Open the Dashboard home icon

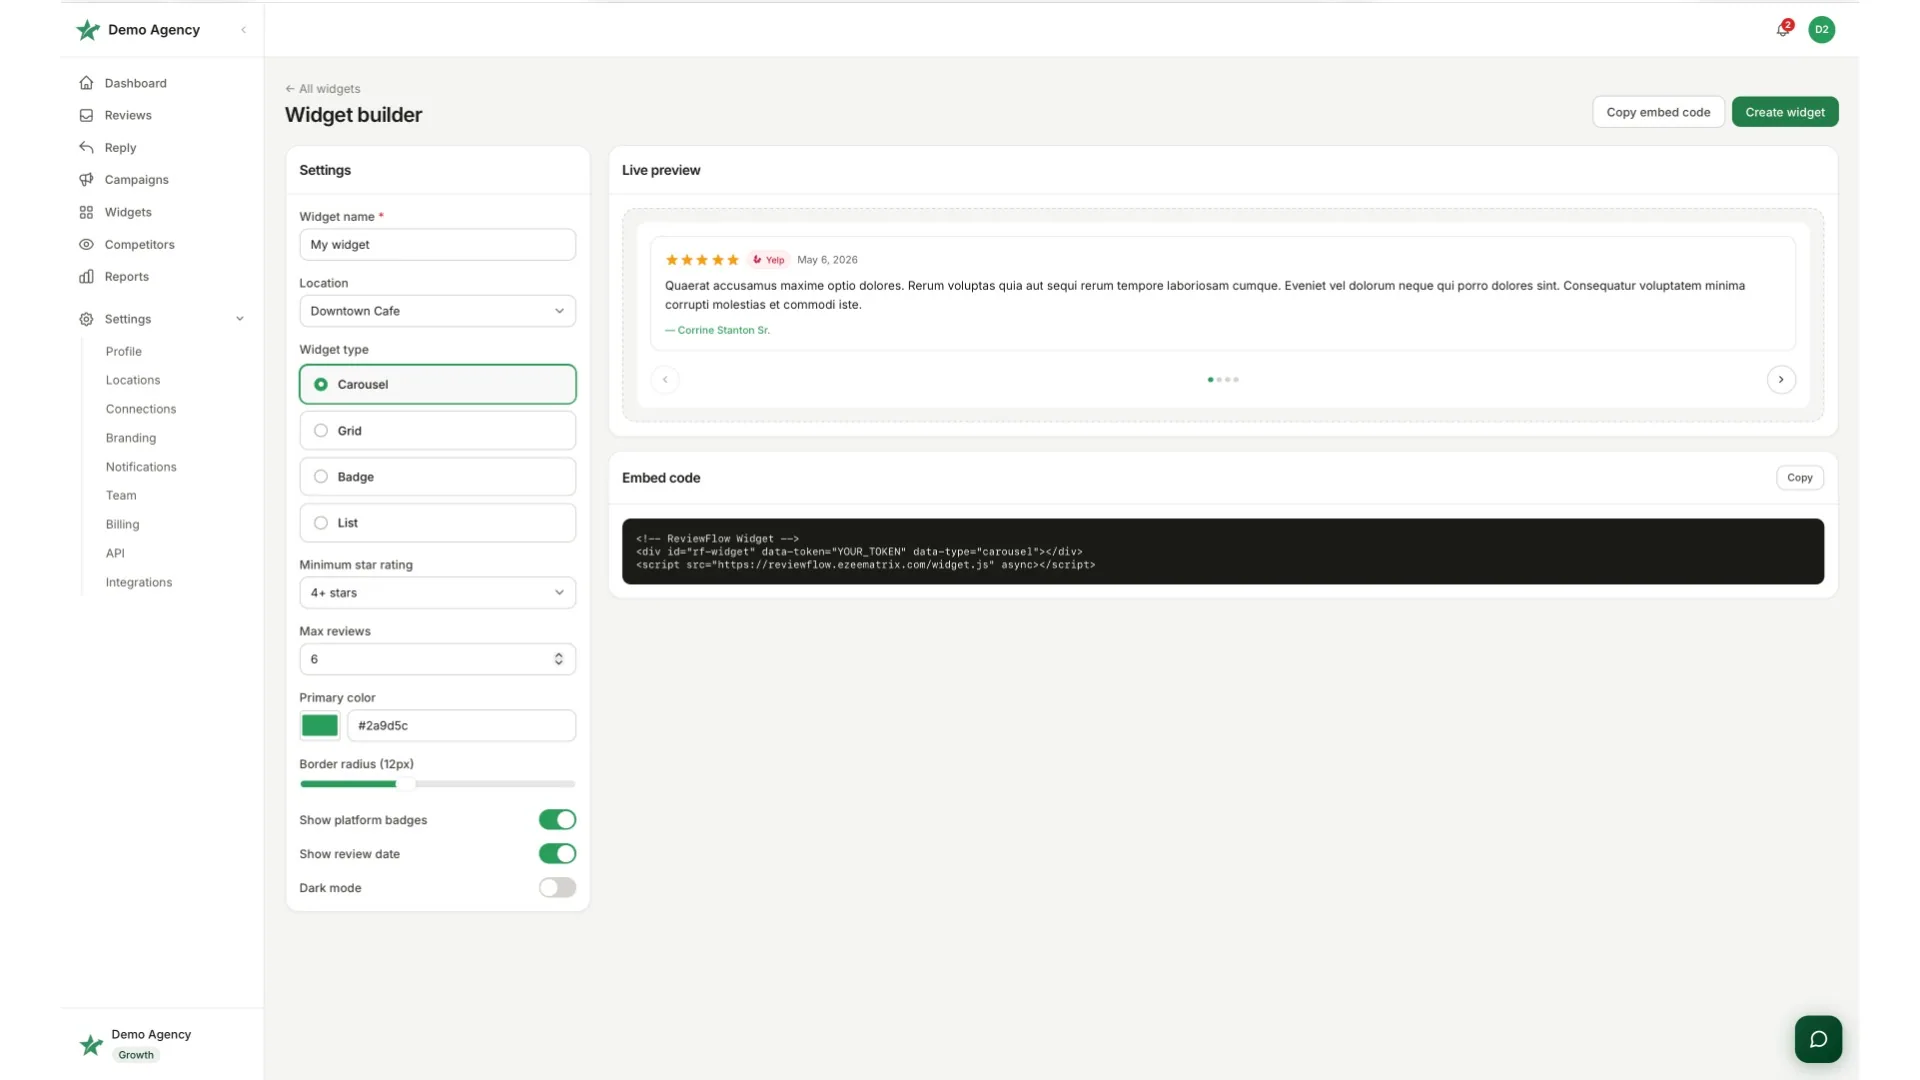point(86,83)
